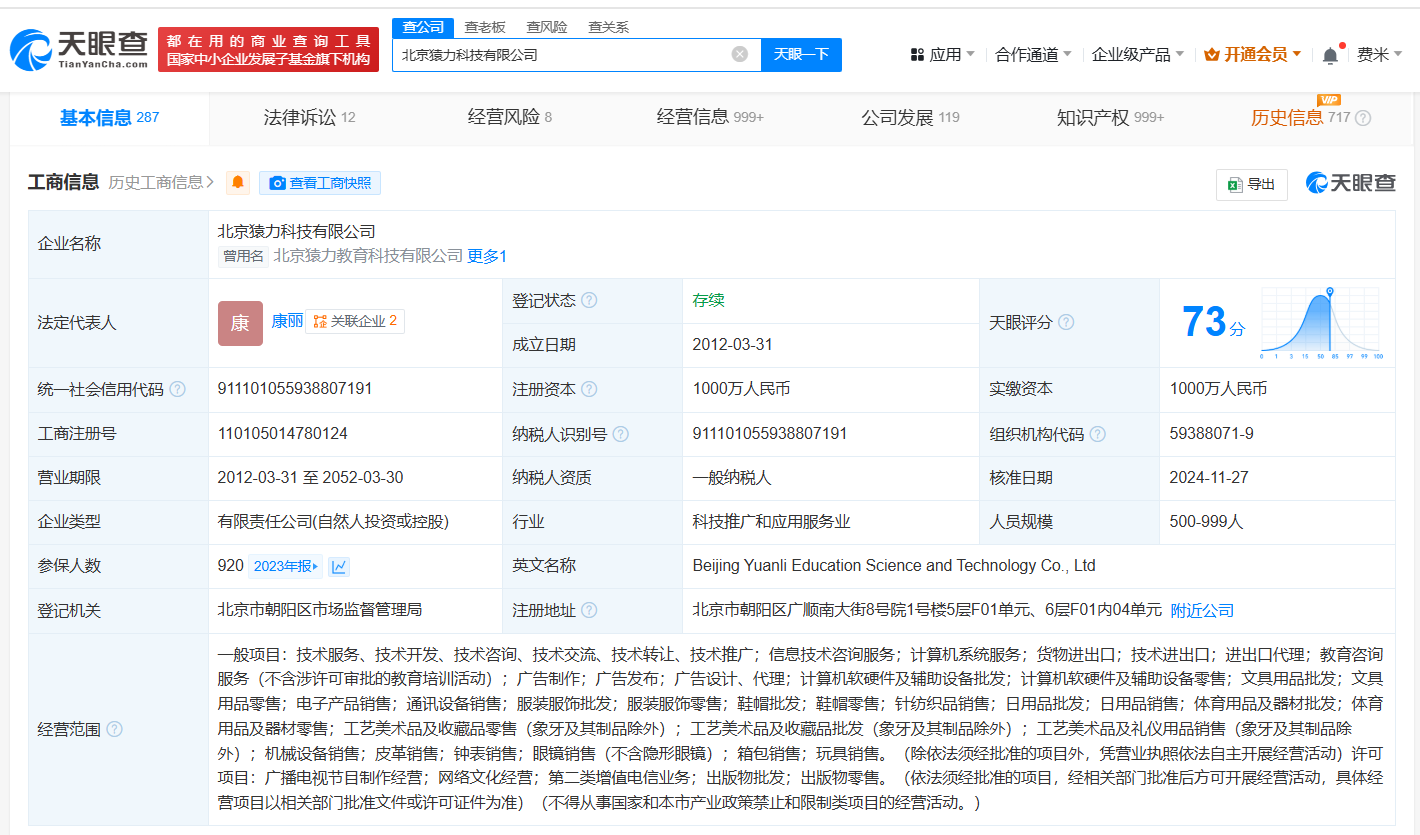Viewport: 1420px width, 835px height.
Task: Click 北京市朝阳区市场监督管理局 text
Action: pos(320,610)
